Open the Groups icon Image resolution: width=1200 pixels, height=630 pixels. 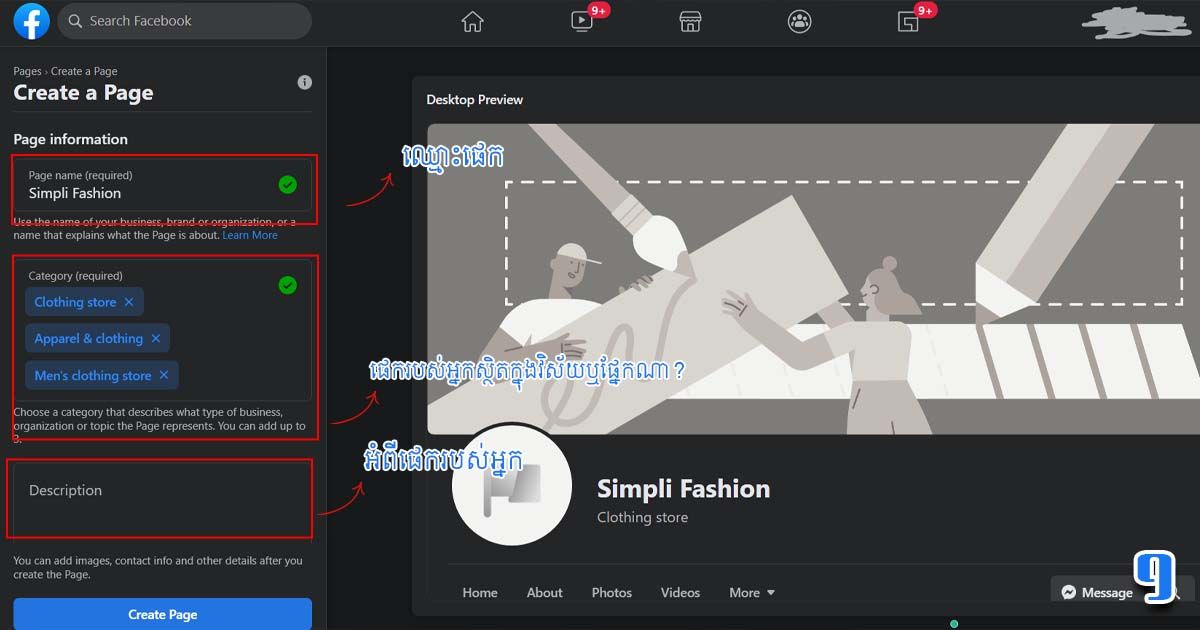tap(799, 22)
